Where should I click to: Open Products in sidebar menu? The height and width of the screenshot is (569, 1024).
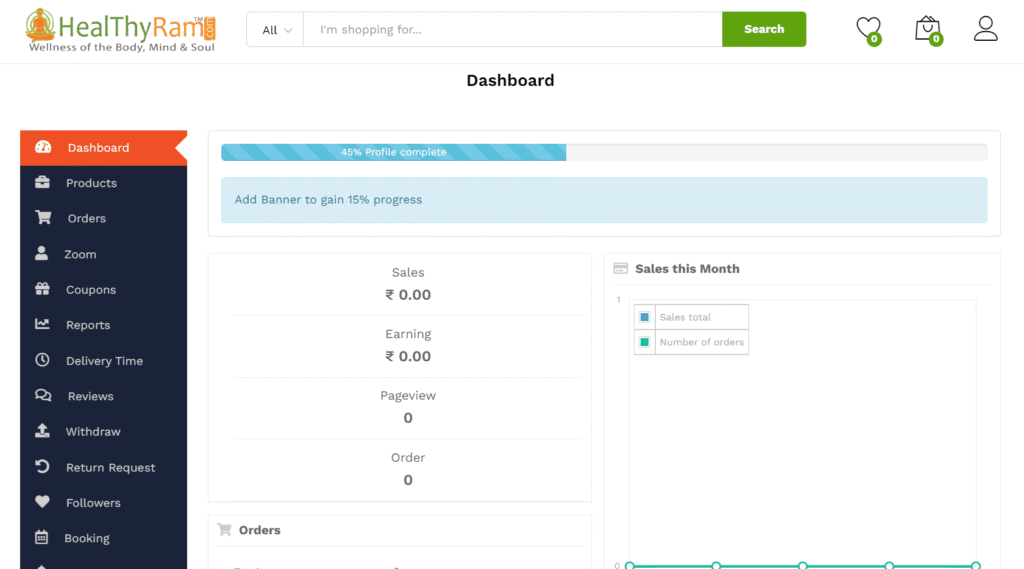pyautogui.click(x=104, y=183)
